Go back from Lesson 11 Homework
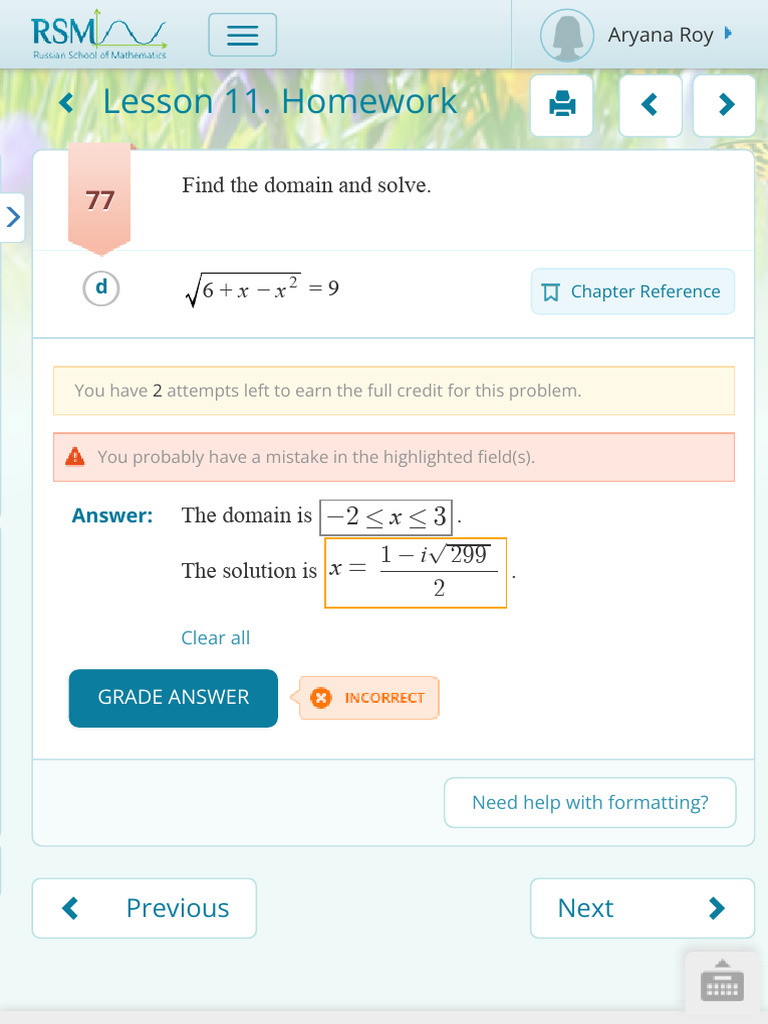Viewport: 768px width, 1024px height. tap(67, 102)
